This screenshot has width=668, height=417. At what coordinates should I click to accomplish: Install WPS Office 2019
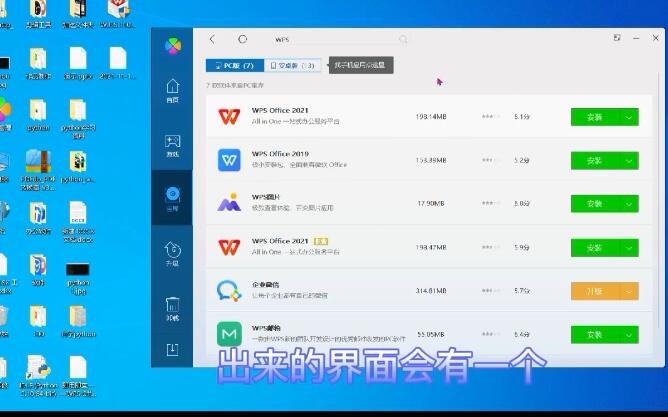click(x=595, y=161)
